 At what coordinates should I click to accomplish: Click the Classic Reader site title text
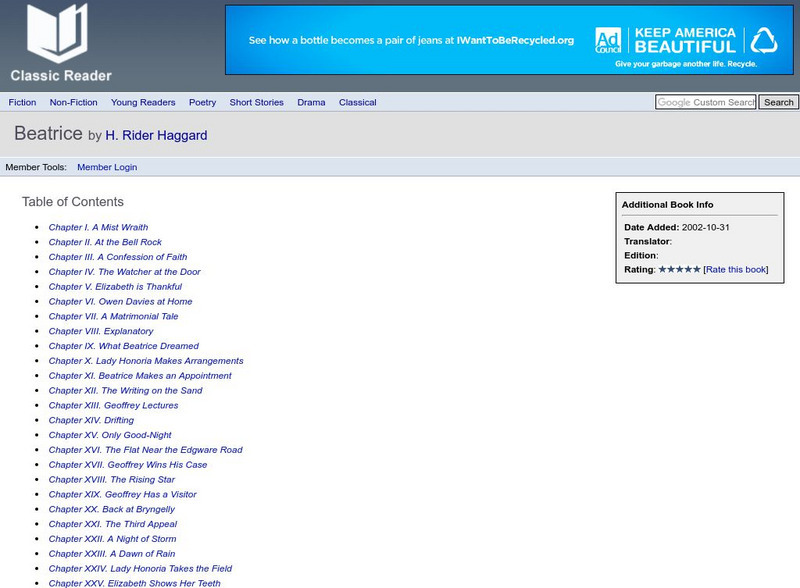[61, 76]
